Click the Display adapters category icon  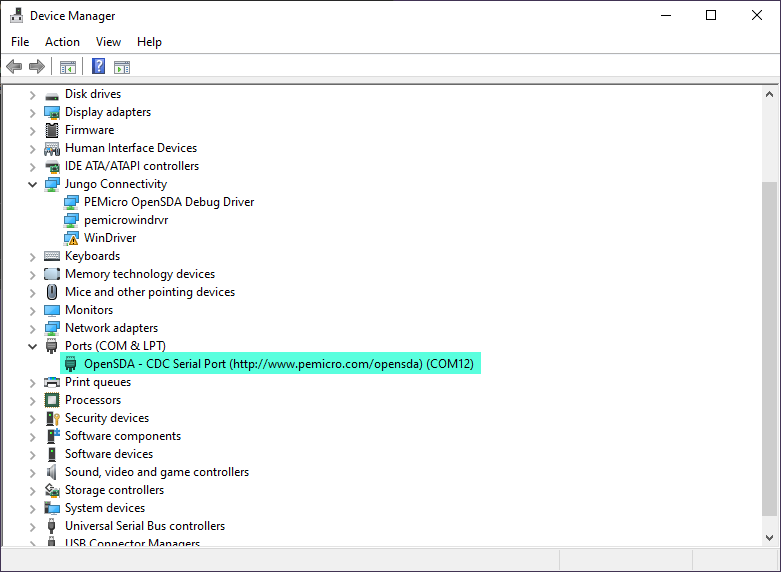(52, 113)
